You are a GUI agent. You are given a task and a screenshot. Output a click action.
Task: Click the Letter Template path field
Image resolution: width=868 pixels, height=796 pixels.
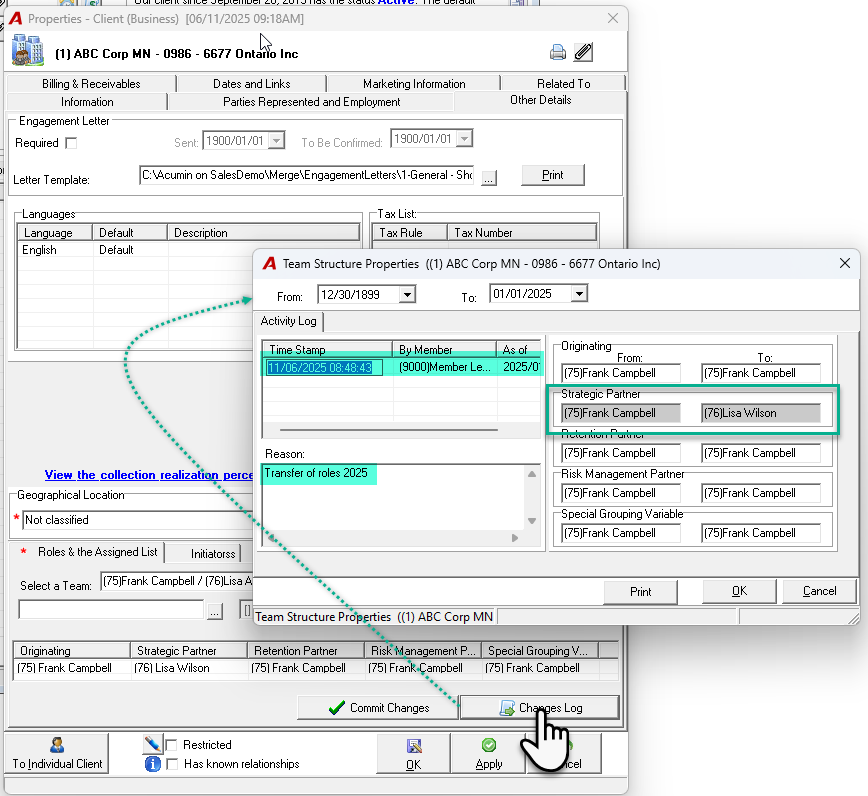pyautogui.click(x=307, y=175)
